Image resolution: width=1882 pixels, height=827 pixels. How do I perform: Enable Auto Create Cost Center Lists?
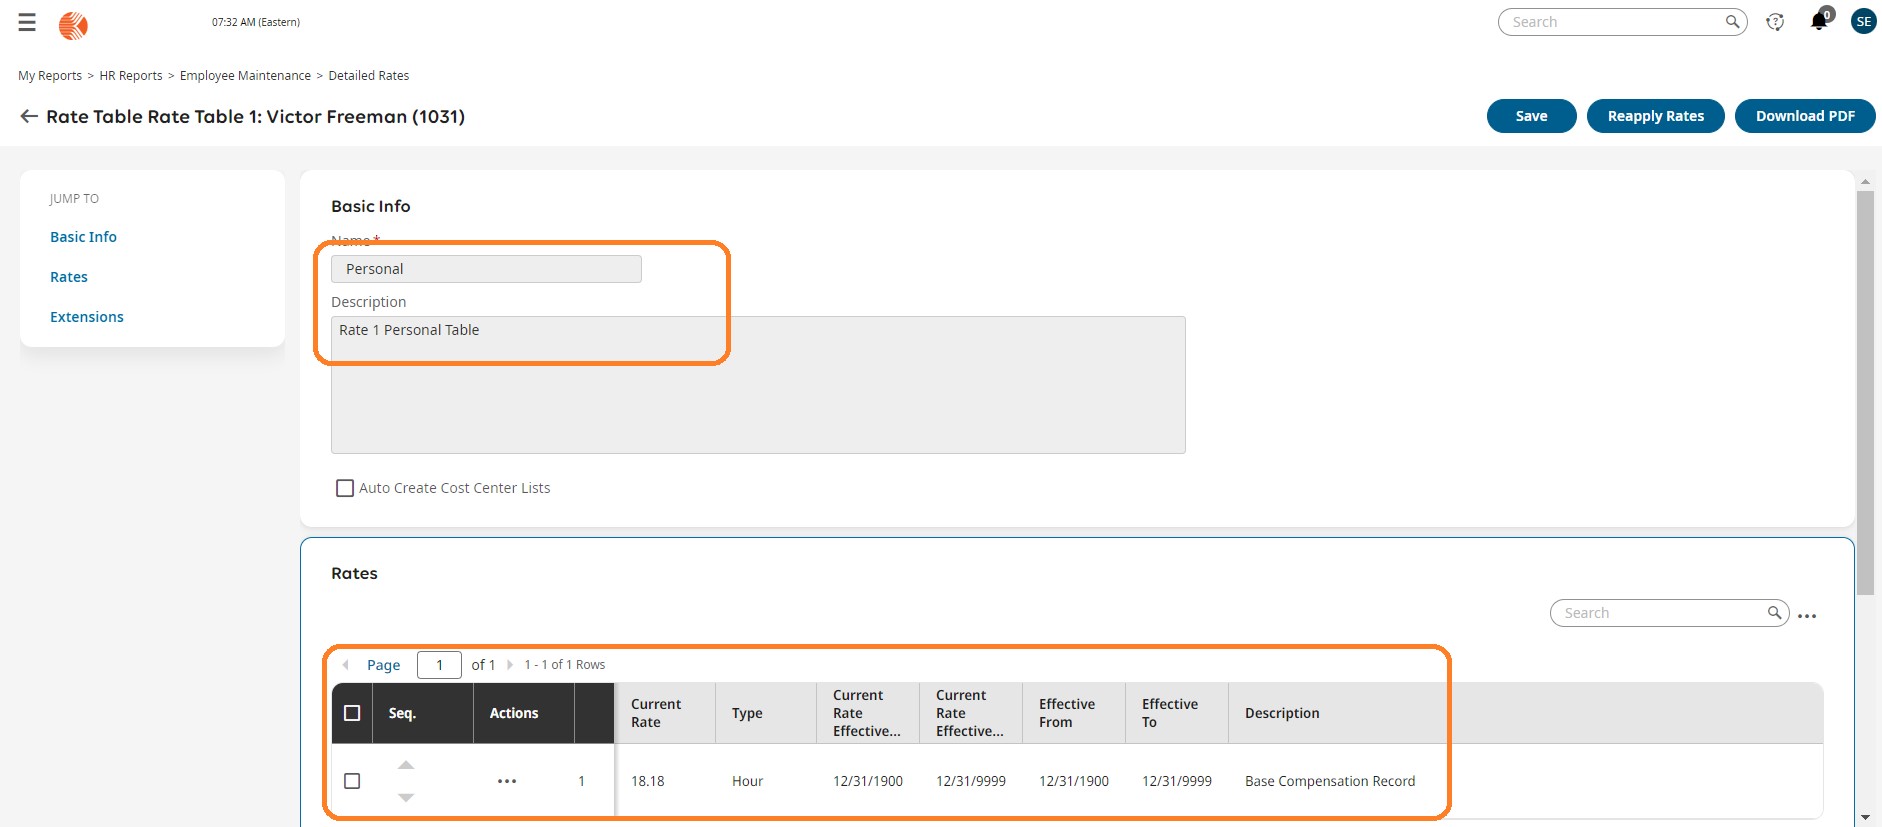point(345,488)
